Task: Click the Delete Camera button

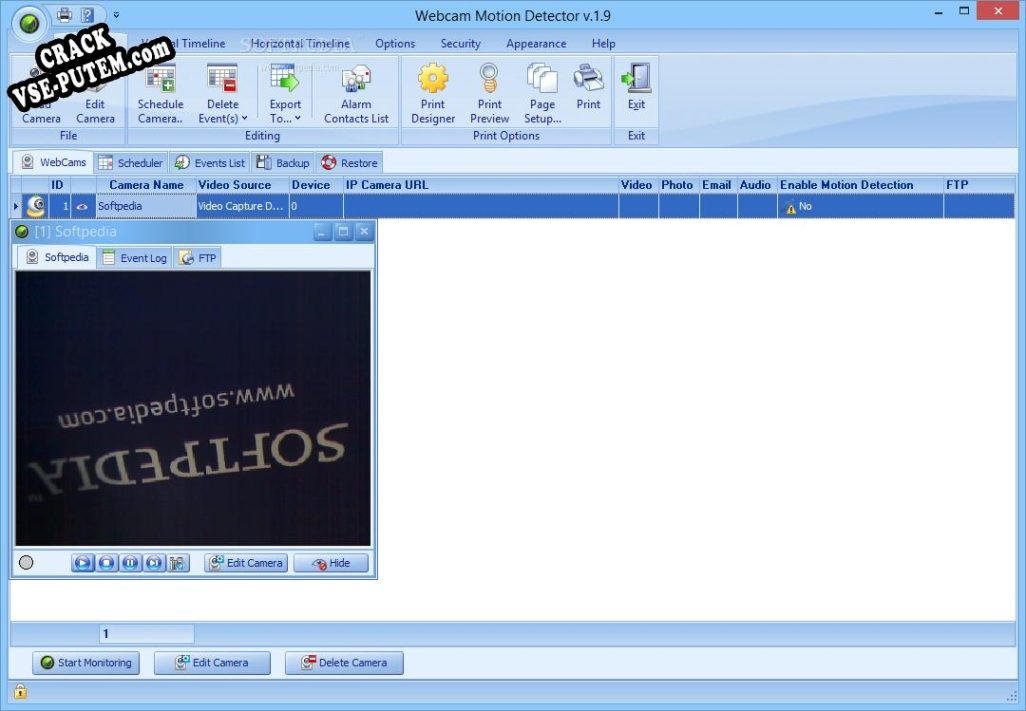Action: coord(343,663)
